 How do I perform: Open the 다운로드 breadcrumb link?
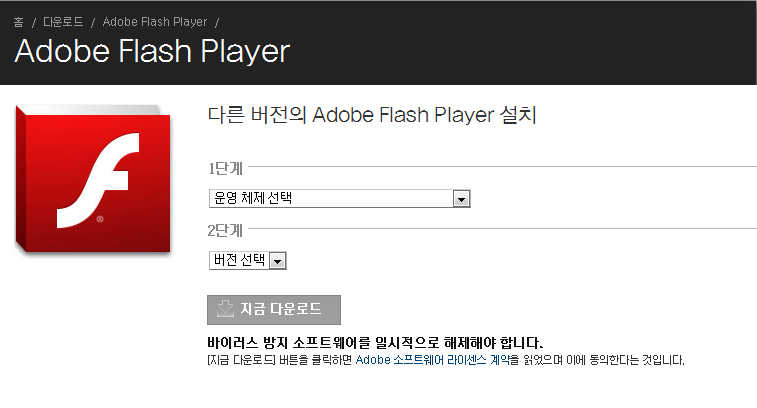[x=63, y=22]
